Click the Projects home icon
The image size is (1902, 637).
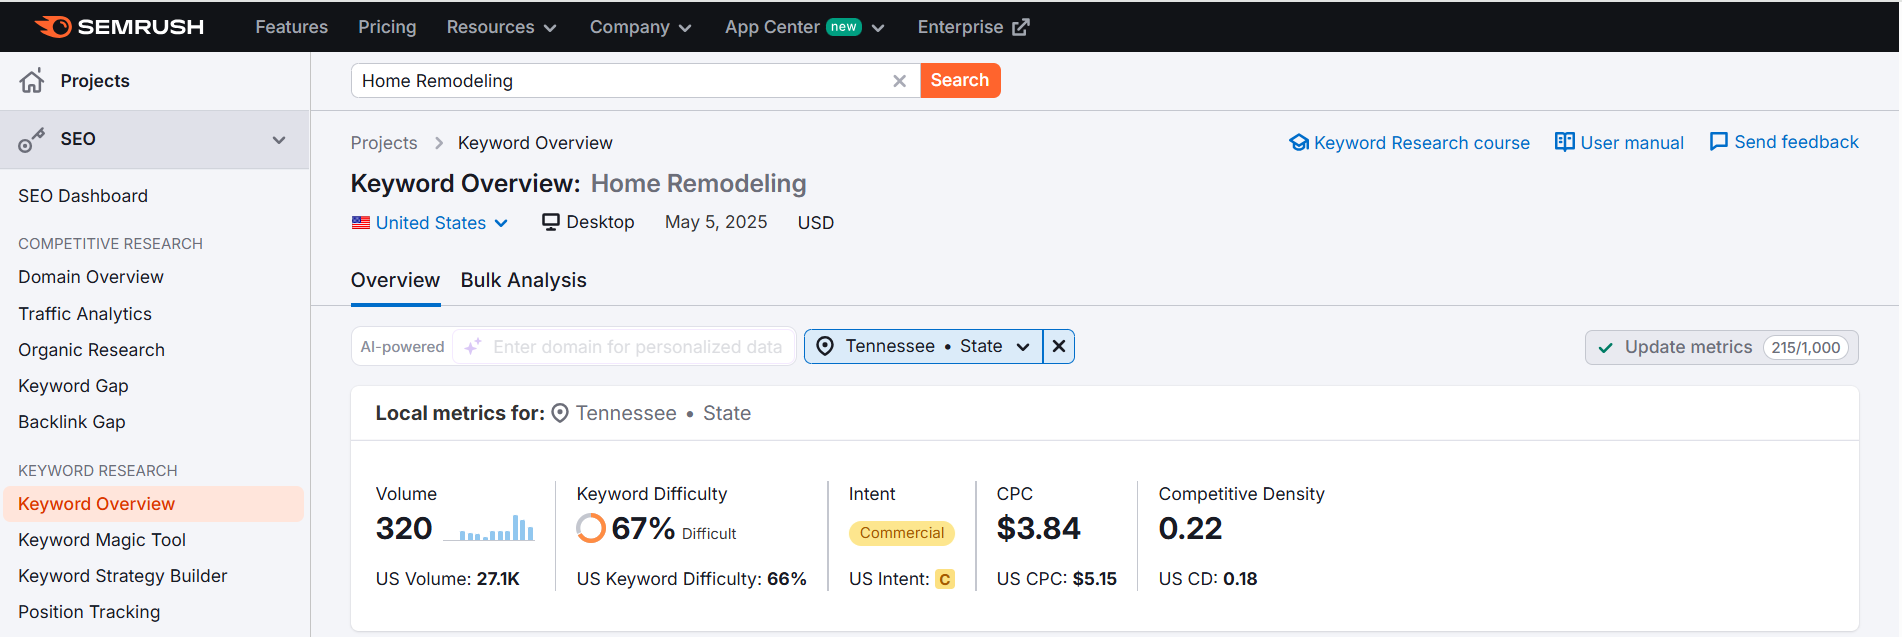(32, 81)
